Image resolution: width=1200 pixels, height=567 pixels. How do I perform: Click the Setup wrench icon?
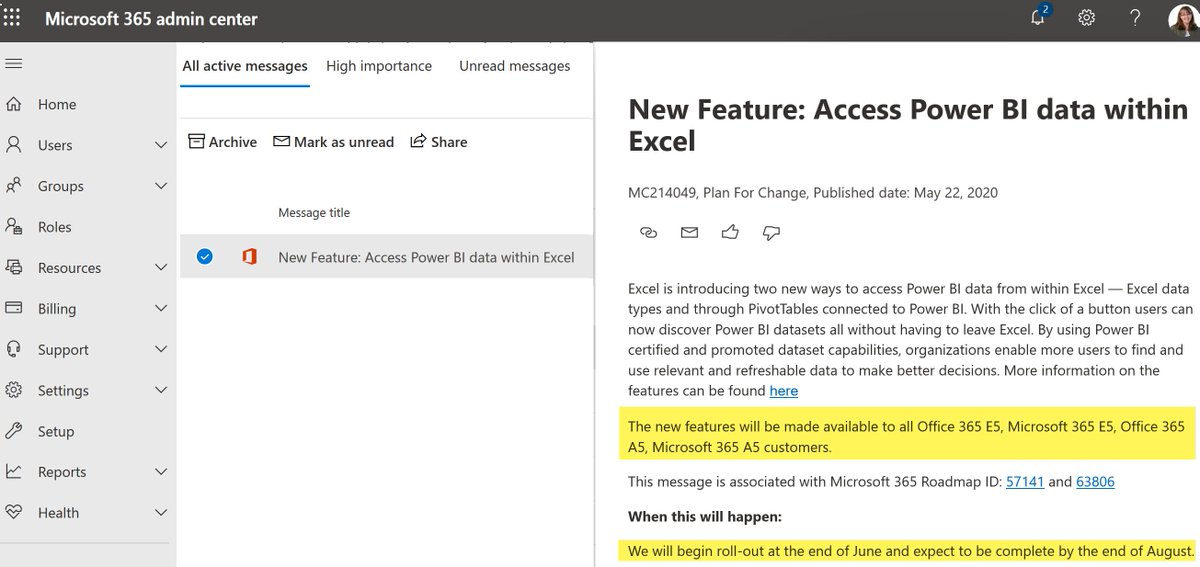14,431
